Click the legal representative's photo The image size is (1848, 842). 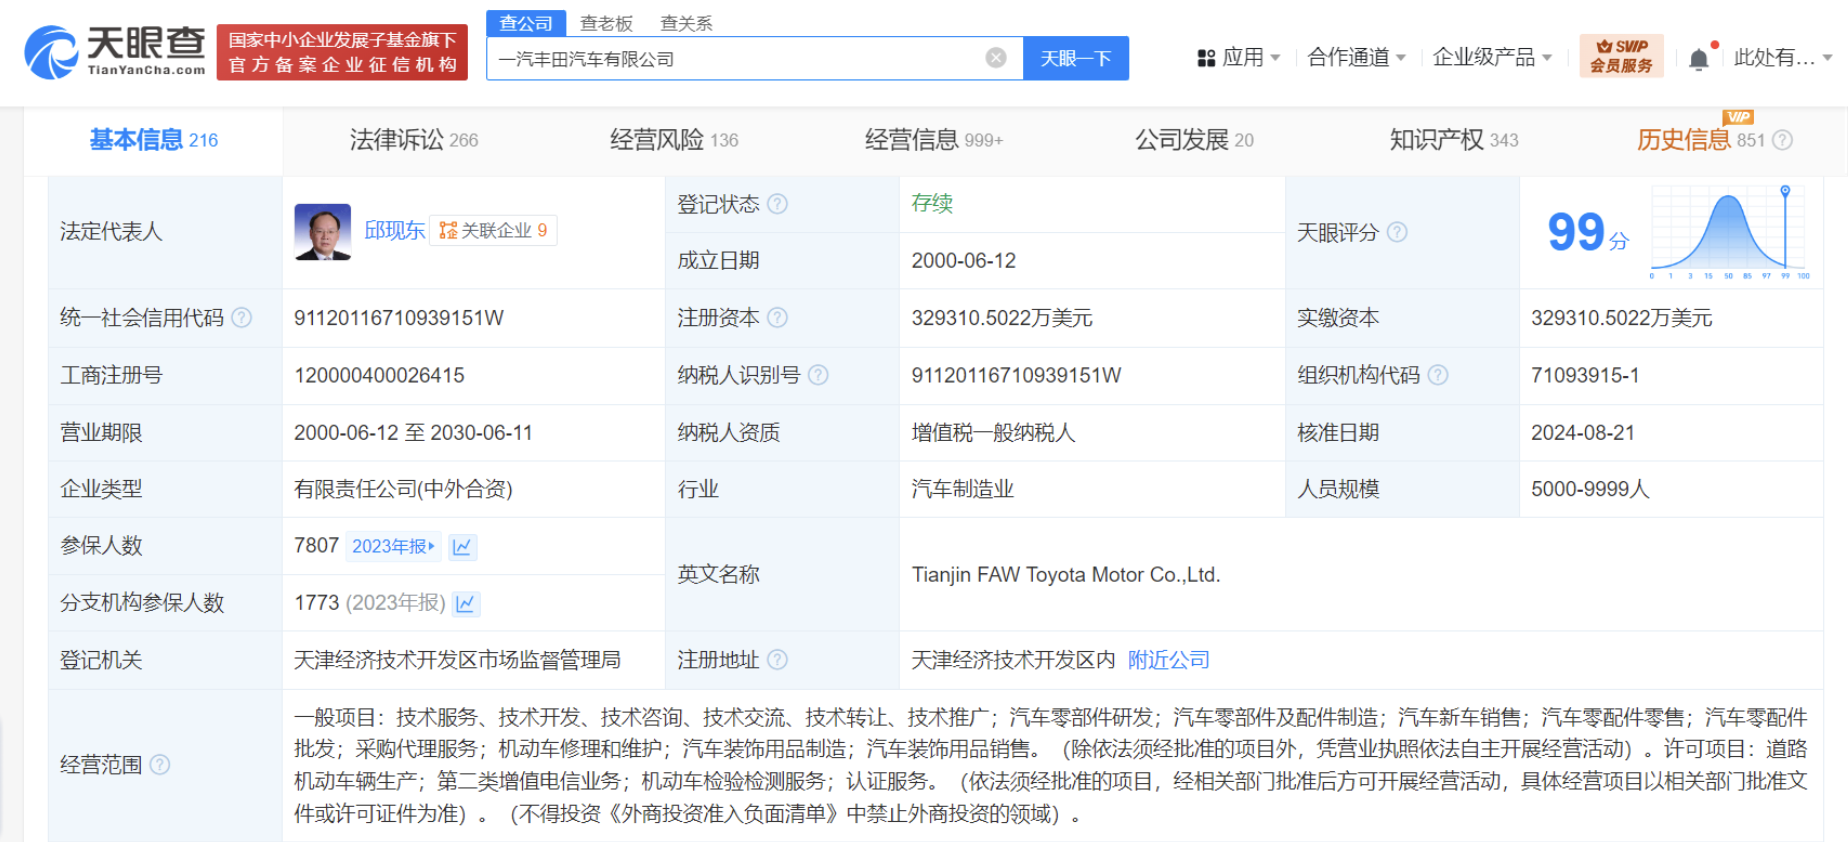(322, 232)
